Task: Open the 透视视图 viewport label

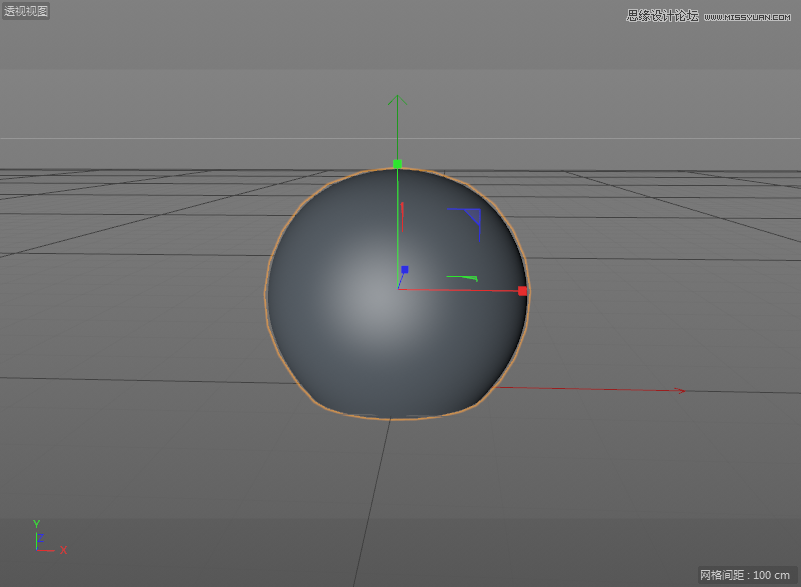Action: click(x=26, y=11)
